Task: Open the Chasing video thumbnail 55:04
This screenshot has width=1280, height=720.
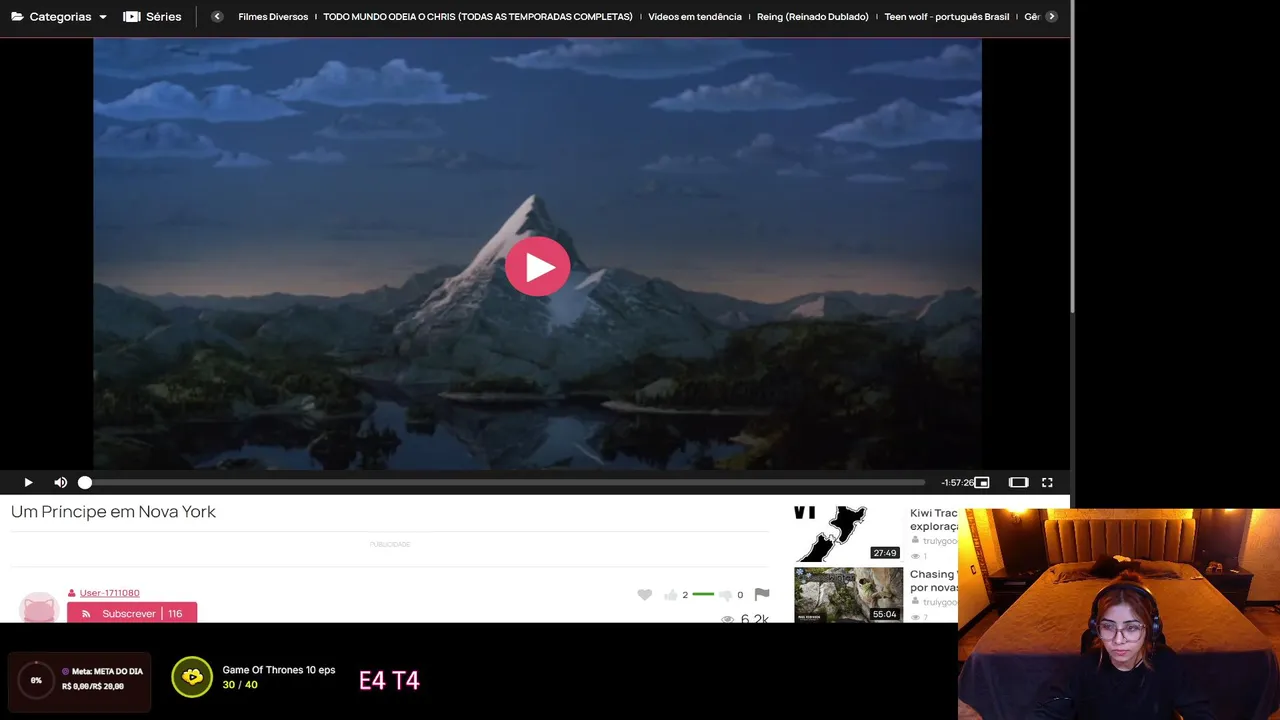Action: pos(848,595)
